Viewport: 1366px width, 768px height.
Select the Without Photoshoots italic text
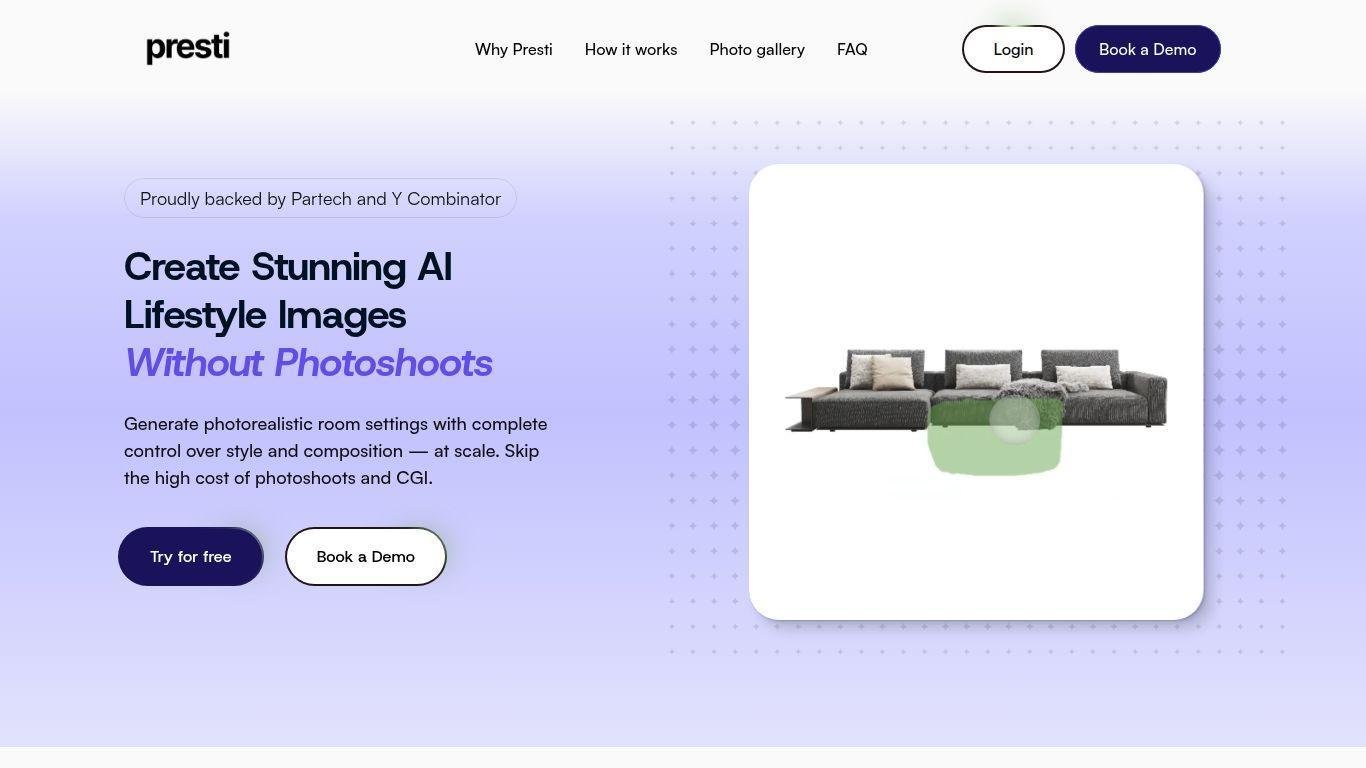(308, 363)
